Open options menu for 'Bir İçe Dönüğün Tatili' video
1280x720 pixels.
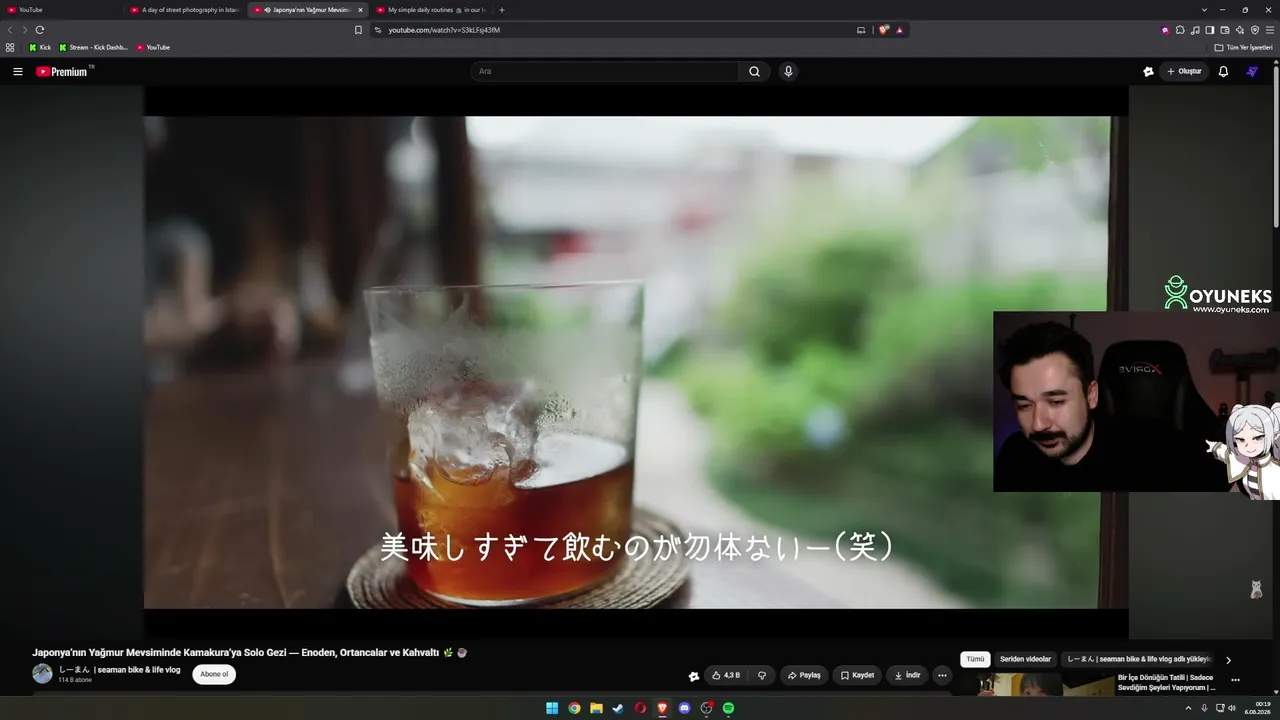click(x=1236, y=680)
